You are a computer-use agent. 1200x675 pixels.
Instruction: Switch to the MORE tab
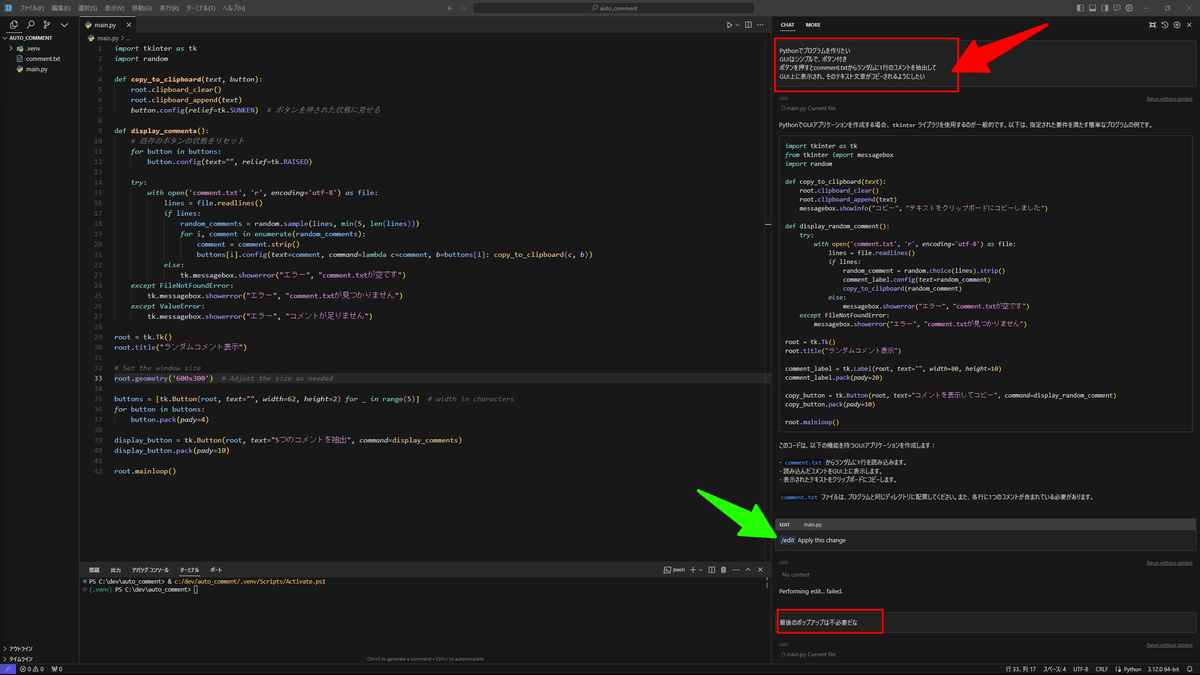813,25
